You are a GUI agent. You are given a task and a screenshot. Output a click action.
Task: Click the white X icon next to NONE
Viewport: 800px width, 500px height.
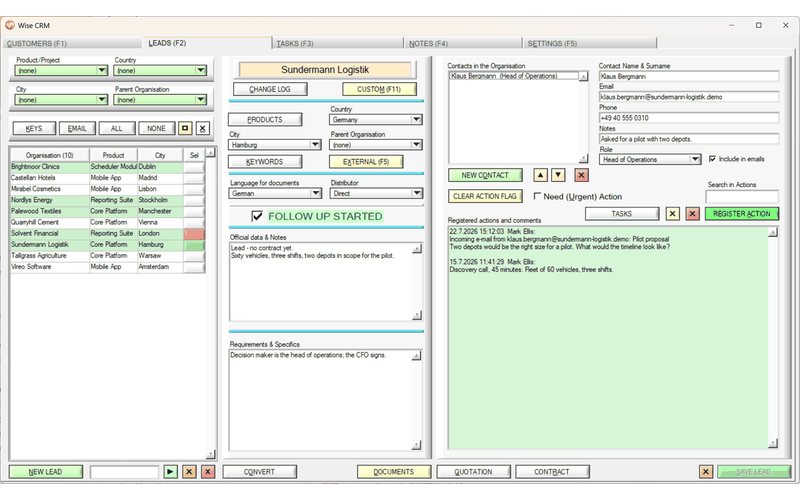point(203,128)
